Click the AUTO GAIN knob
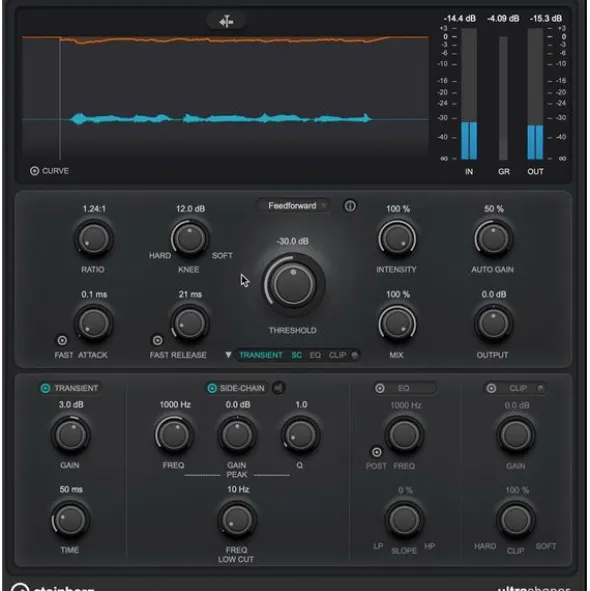This screenshot has width=590, height=591. pos(493,239)
